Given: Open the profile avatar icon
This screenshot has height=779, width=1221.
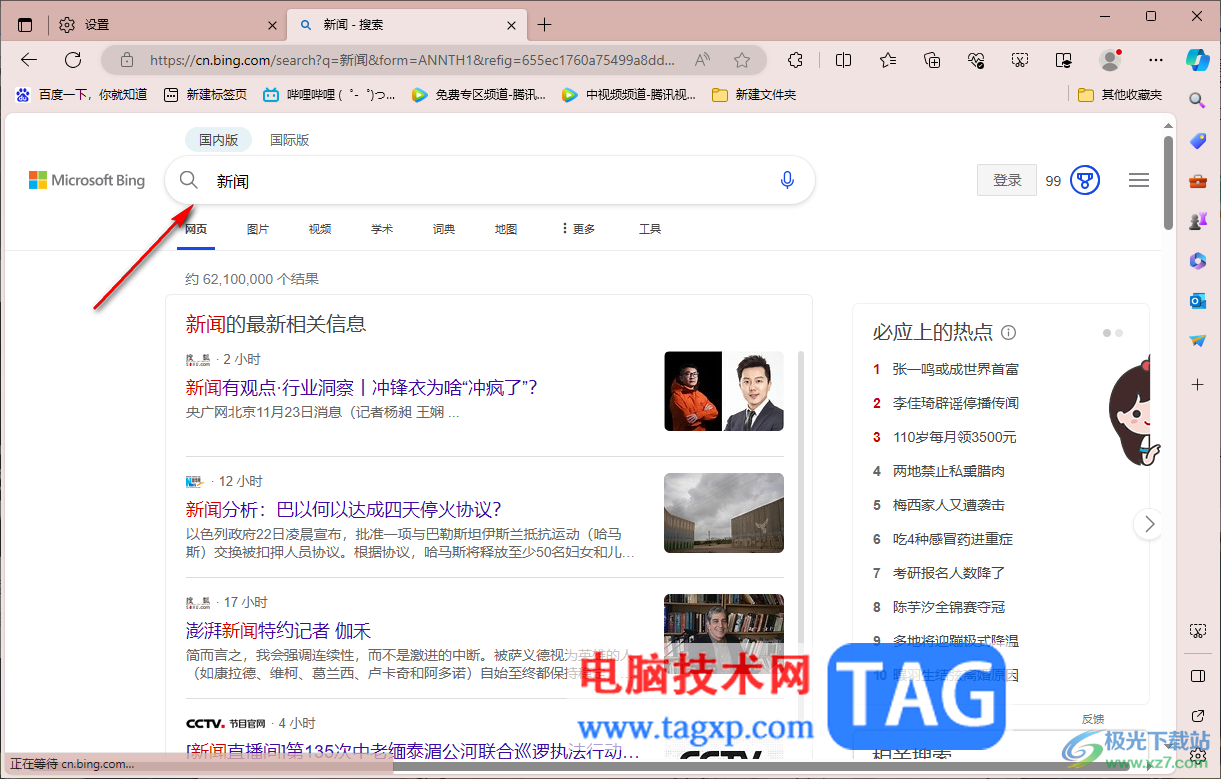Looking at the screenshot, I should 1110,60.
